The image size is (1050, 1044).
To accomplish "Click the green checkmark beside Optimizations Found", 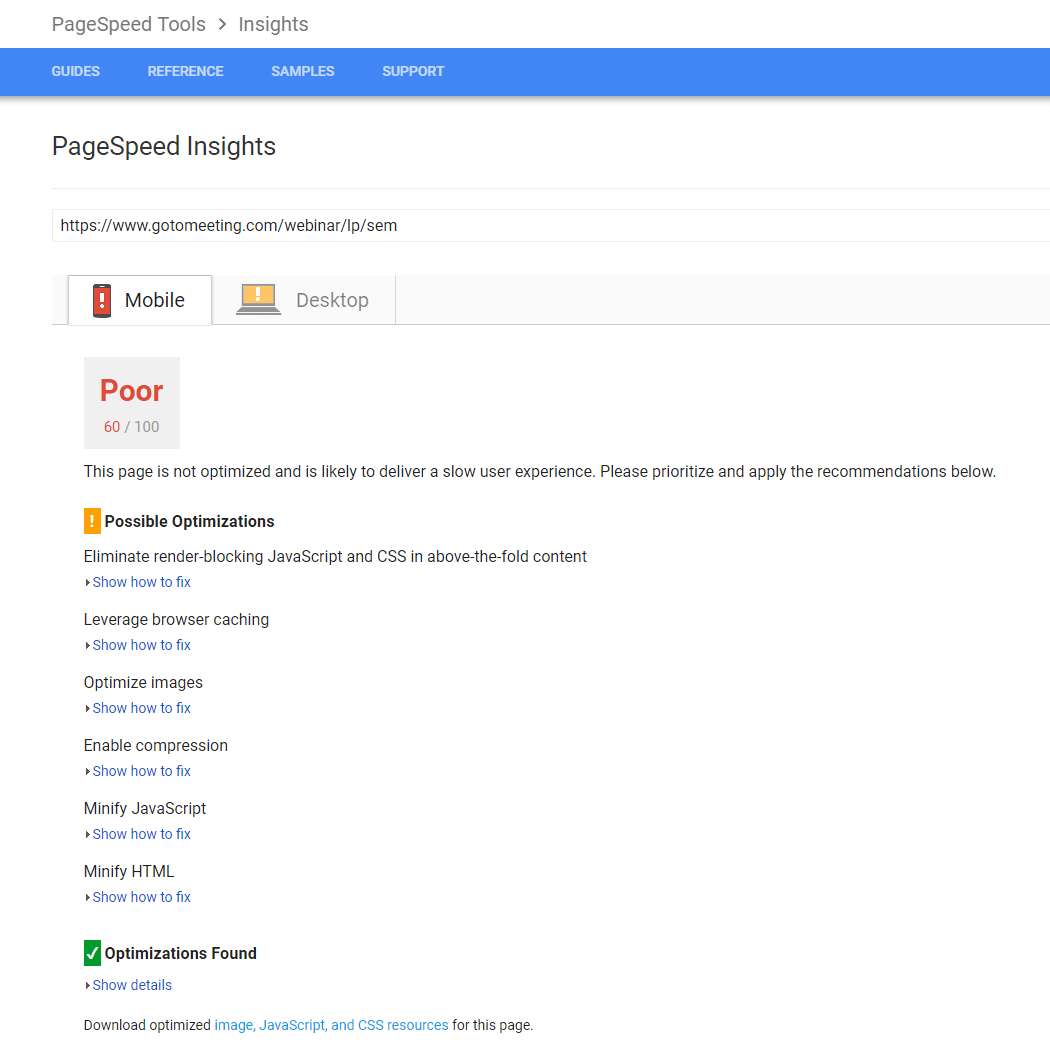I will tap(91, 953).
